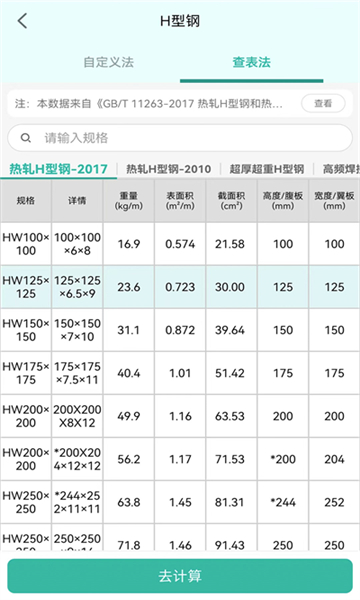
Task: Select the 查表法 tab
Action: point(251,62)
